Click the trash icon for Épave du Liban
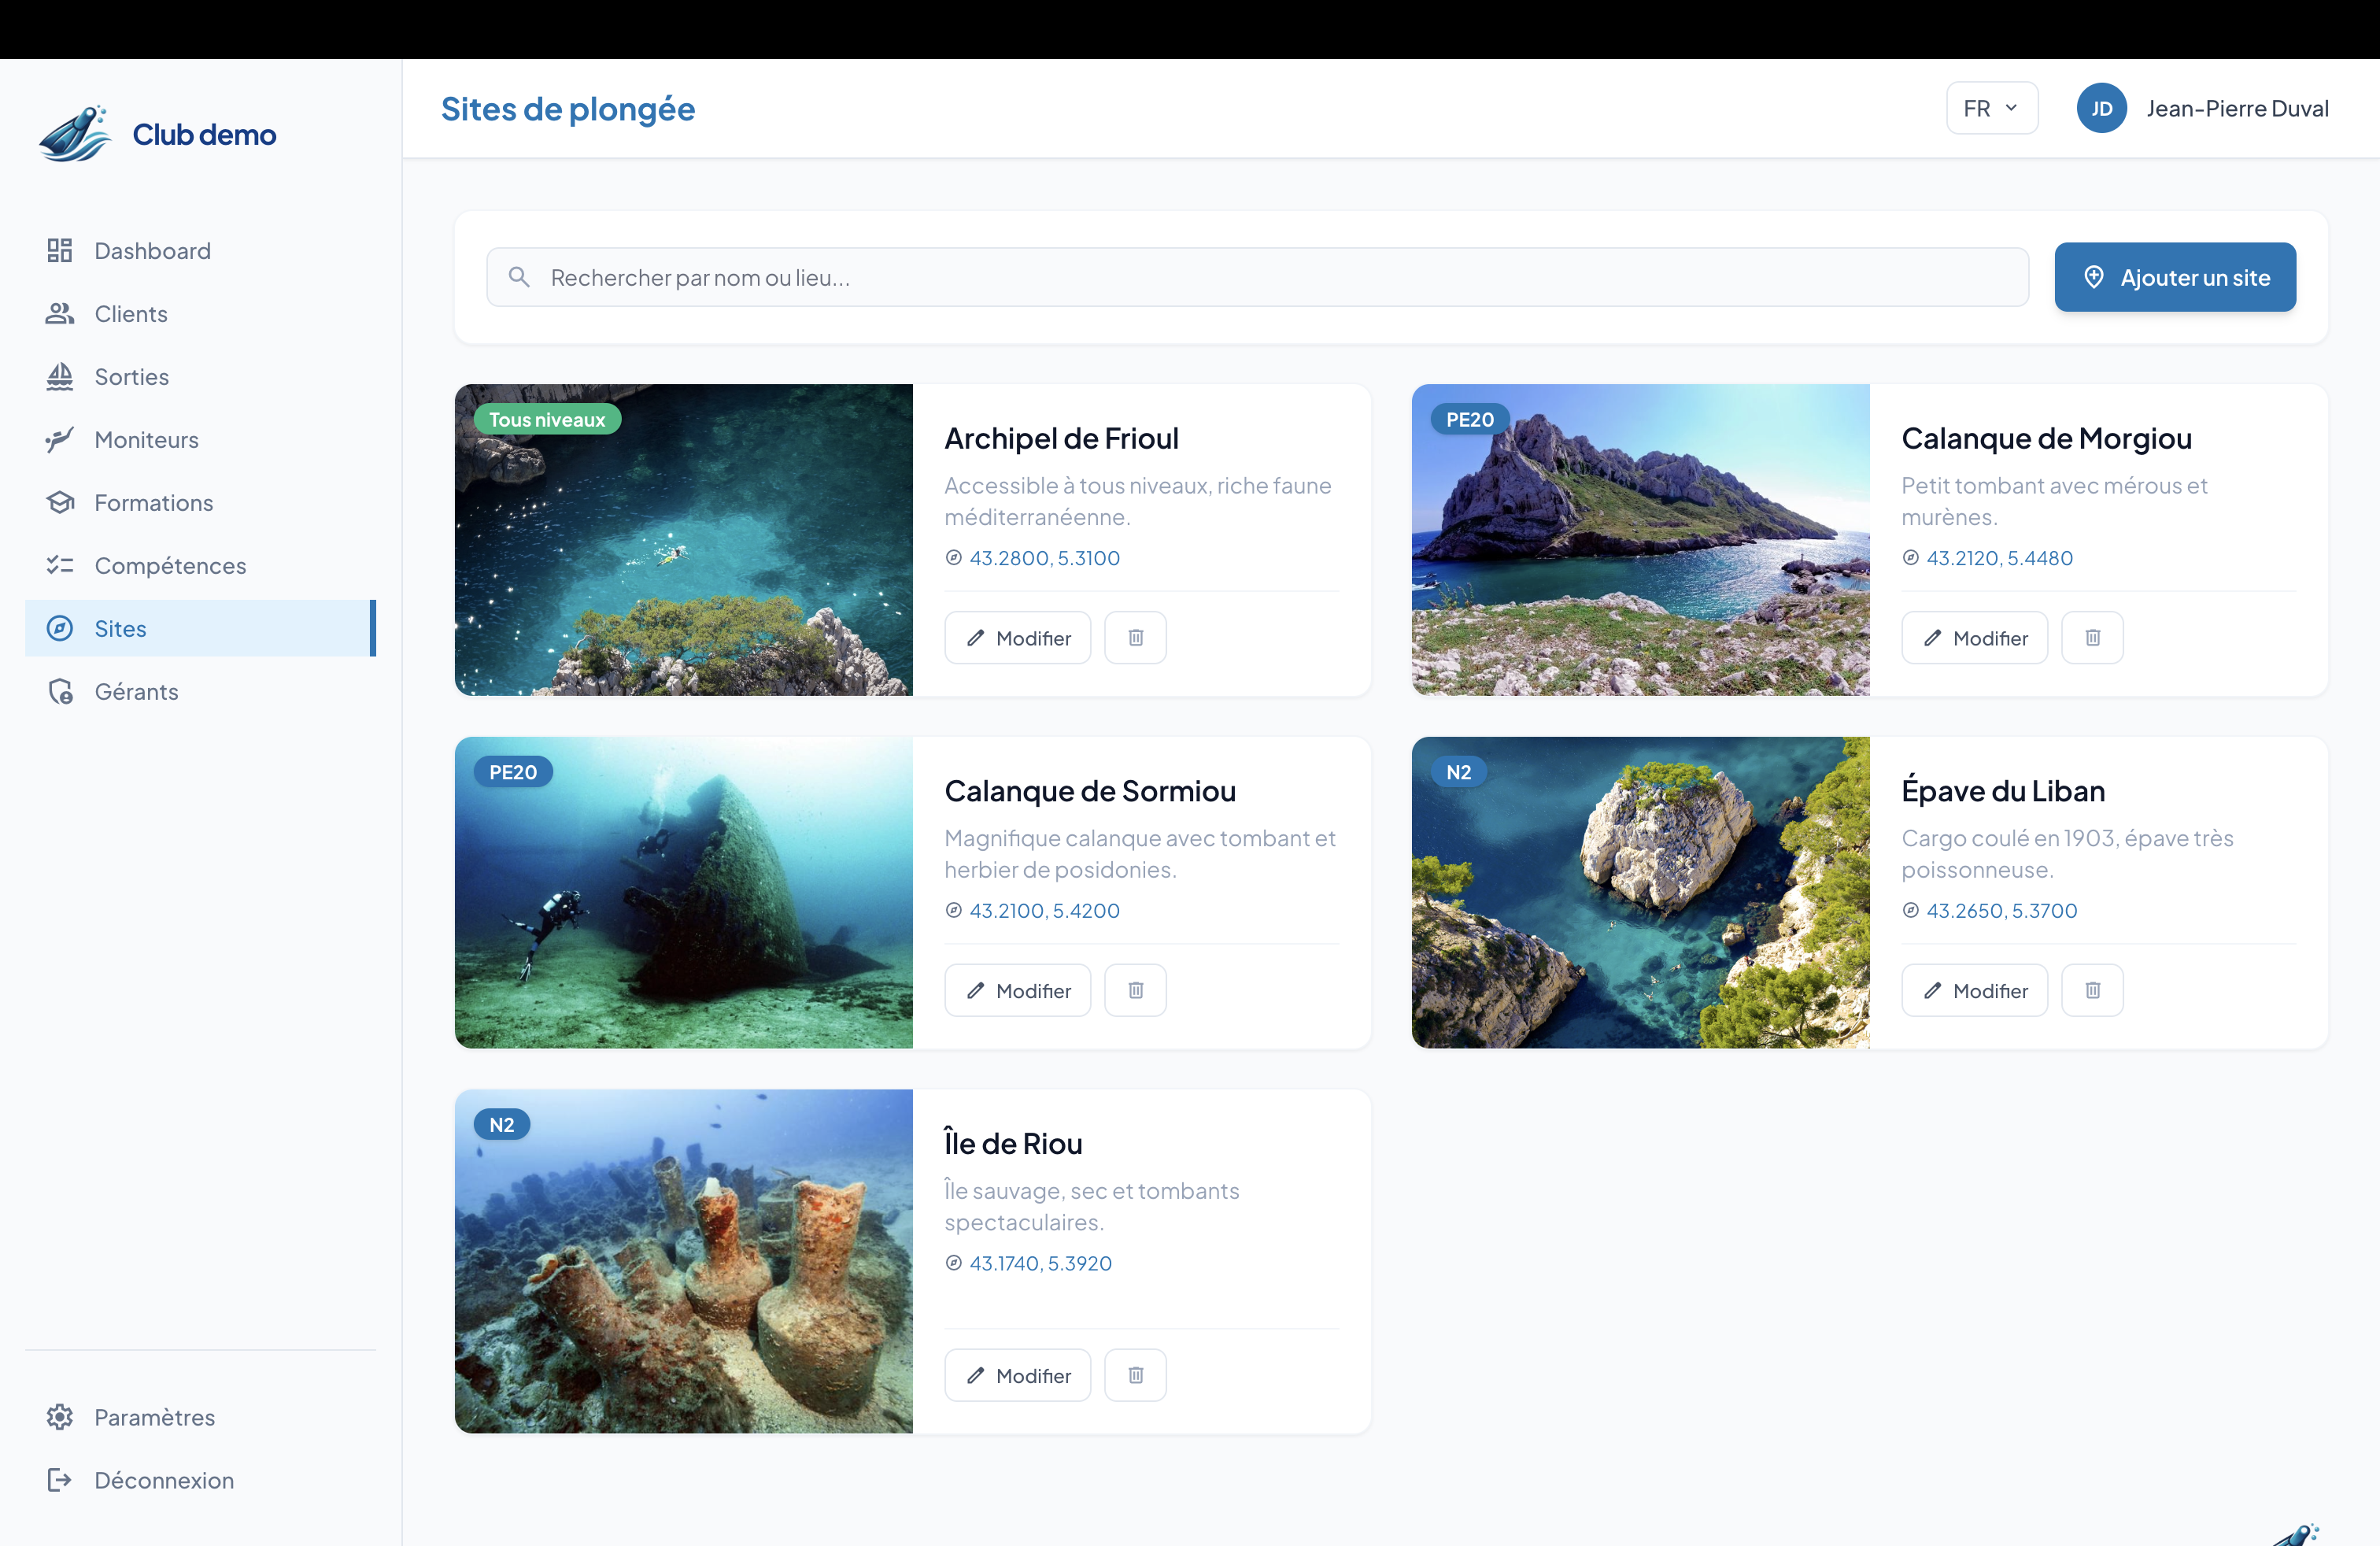This screenshot has width=2380, height=1546. click(x=2092, y=990)
